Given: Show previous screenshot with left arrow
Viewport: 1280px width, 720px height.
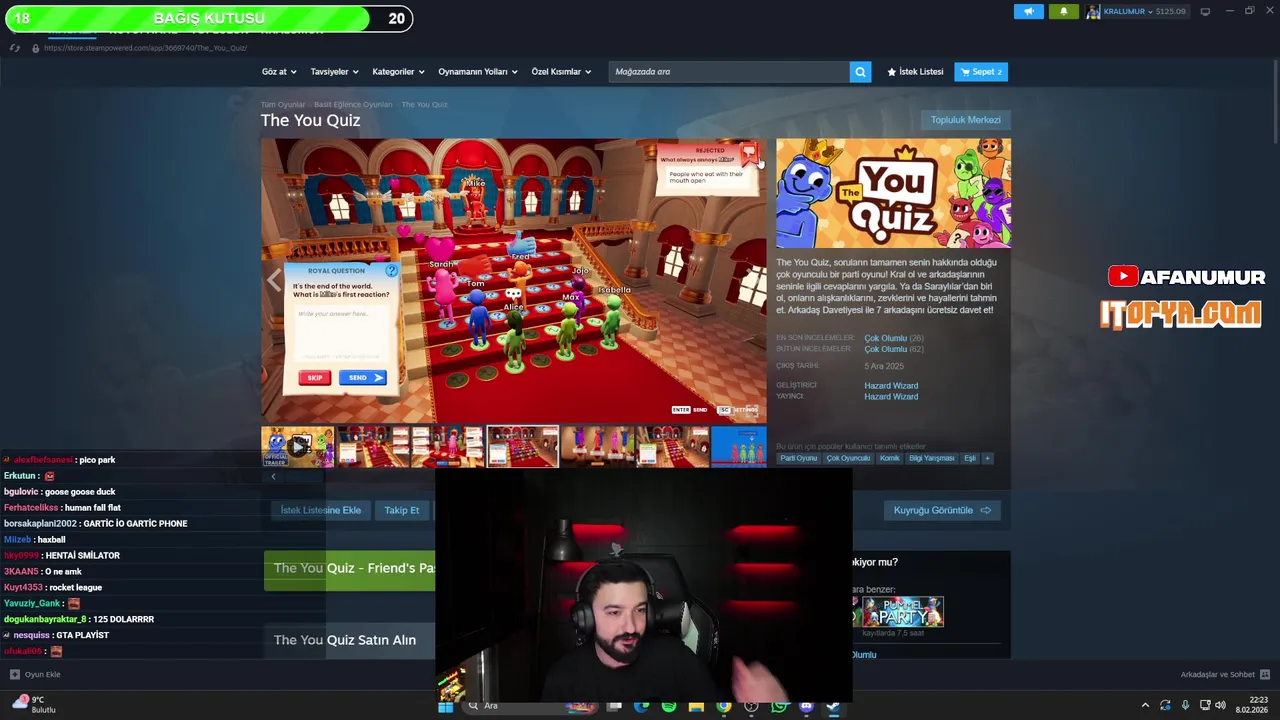Looking at the screenshot, I should tap(273, 281).
